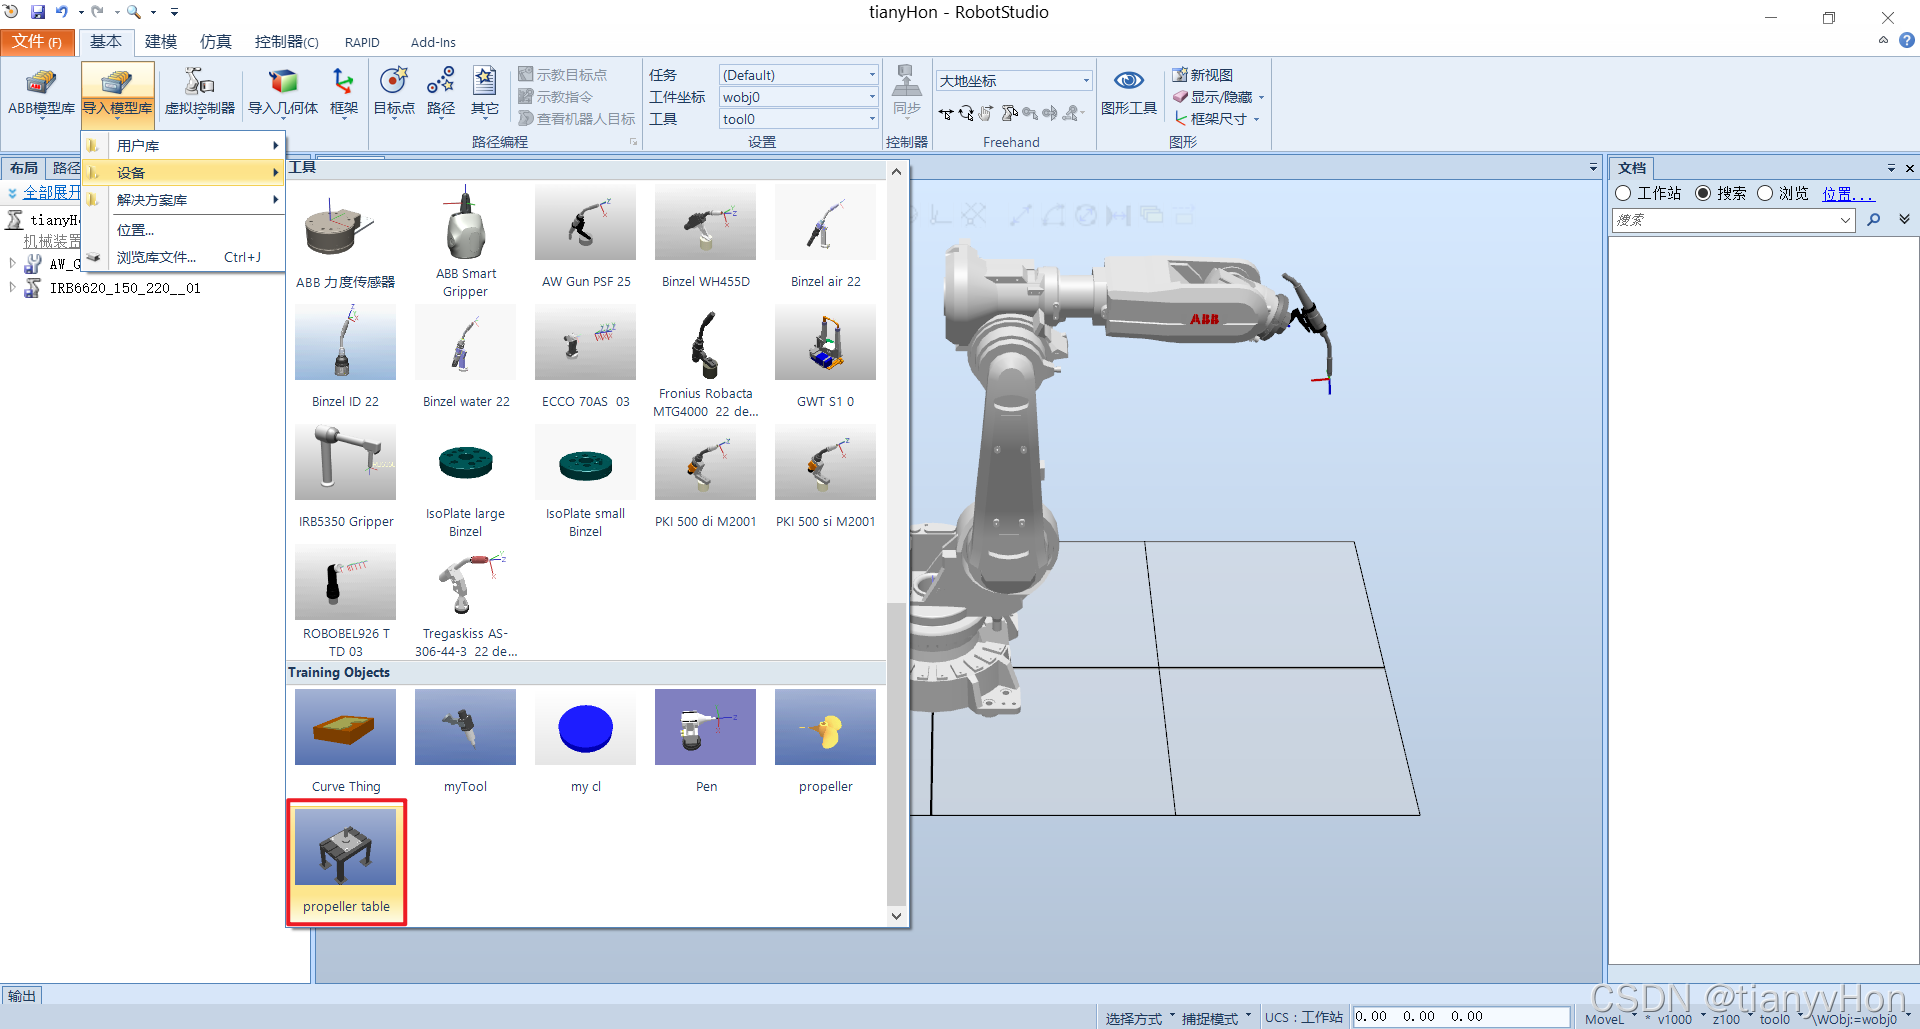The image size is (1920, 1029).
Task: Select the Pen training object
Action: [x=705, y=742]
